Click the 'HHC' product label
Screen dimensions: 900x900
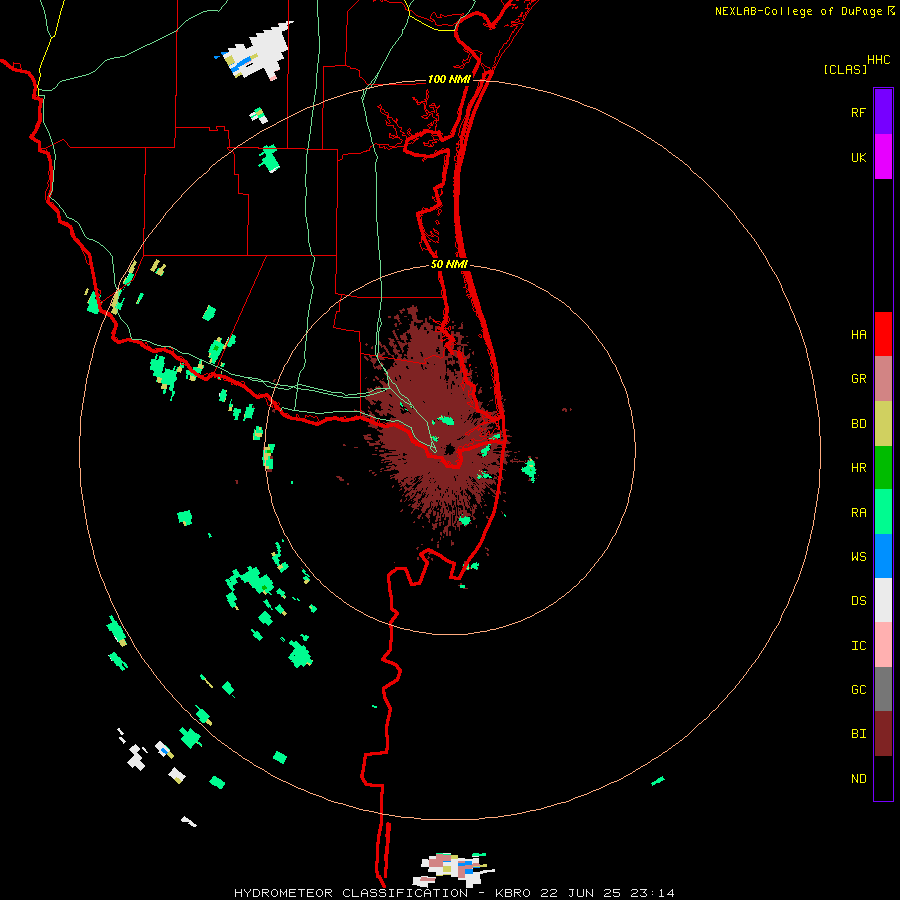click(x=879, y=60)
